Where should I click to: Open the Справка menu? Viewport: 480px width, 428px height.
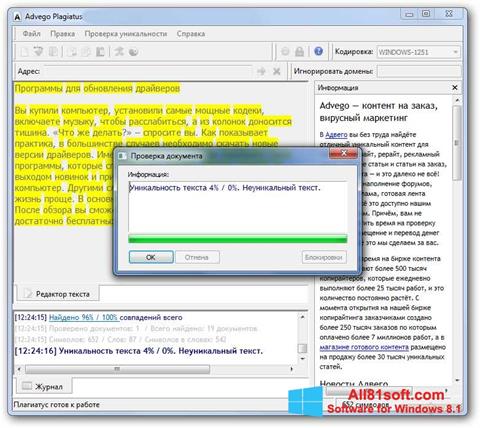tap(191, 34)
